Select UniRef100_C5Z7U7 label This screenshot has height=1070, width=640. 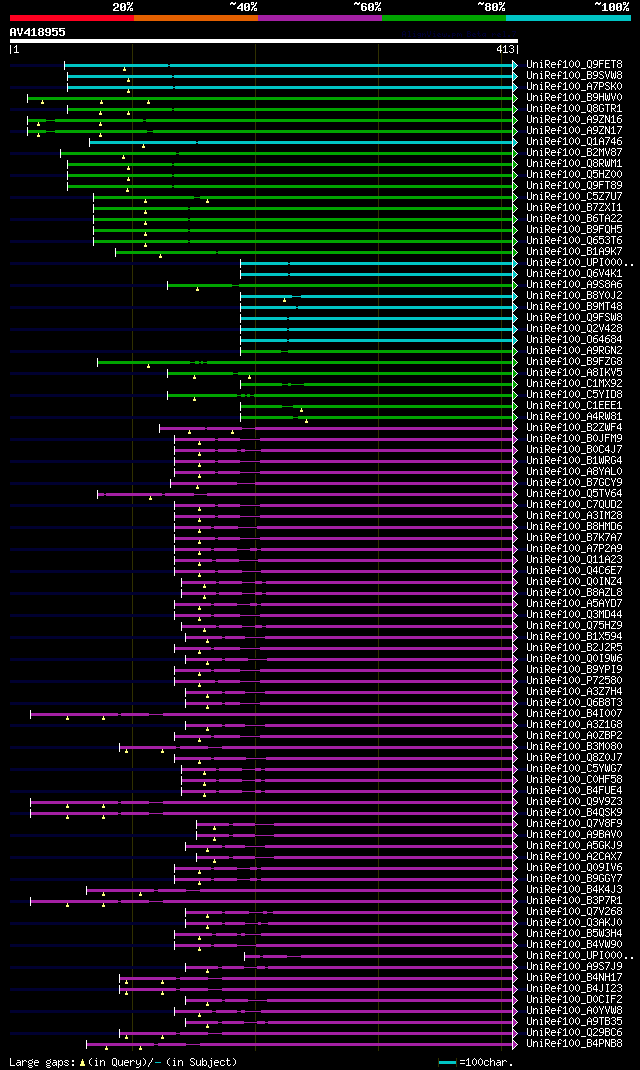point(574,197)
